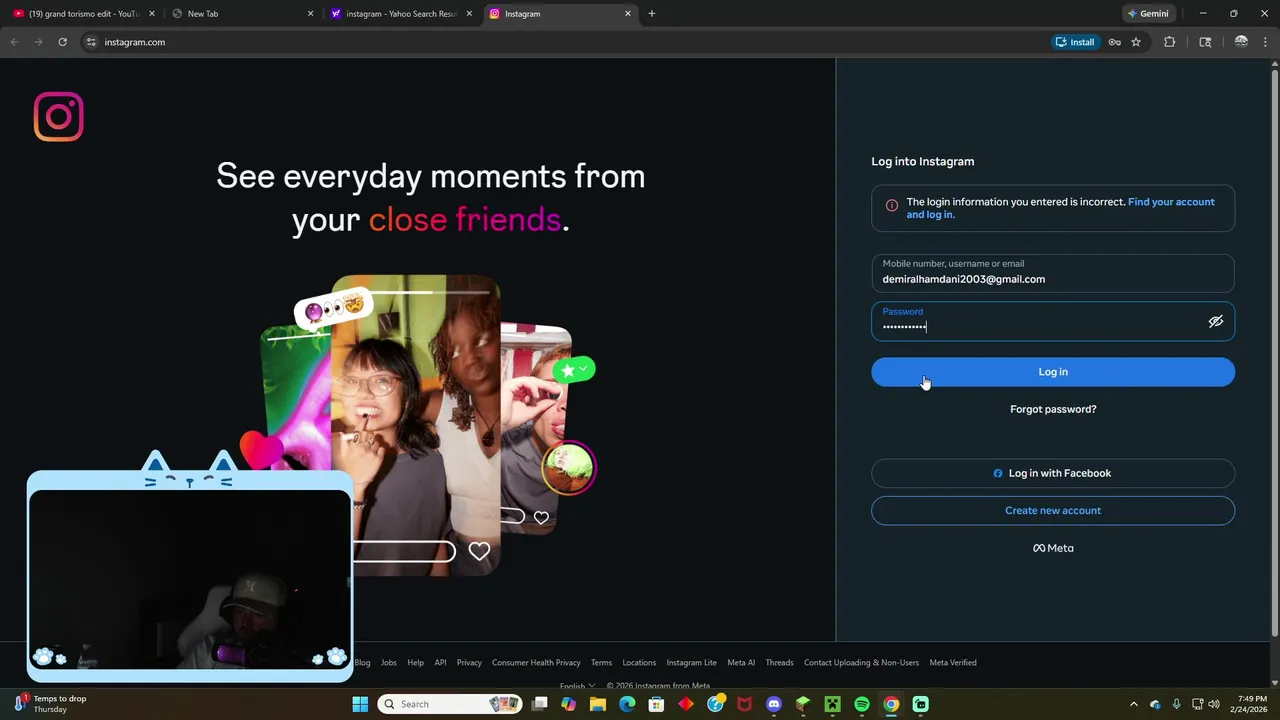Open the Chrome profile avatar
Viewport: 1280px width, 720px height.
tap(1241, 42)
